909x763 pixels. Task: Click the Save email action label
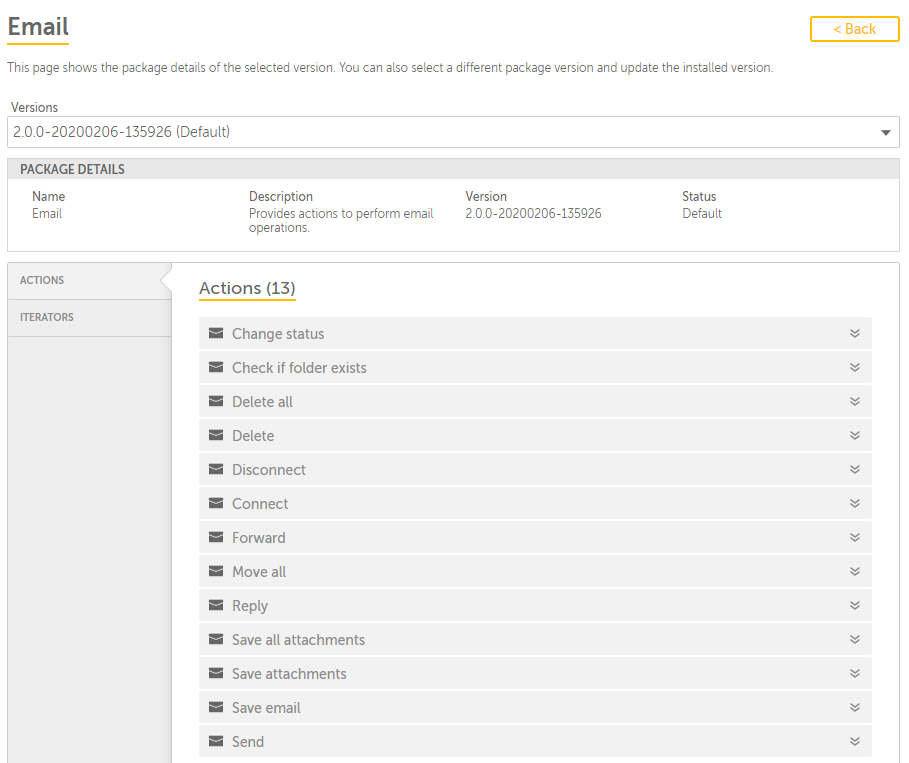coord(266,708)
